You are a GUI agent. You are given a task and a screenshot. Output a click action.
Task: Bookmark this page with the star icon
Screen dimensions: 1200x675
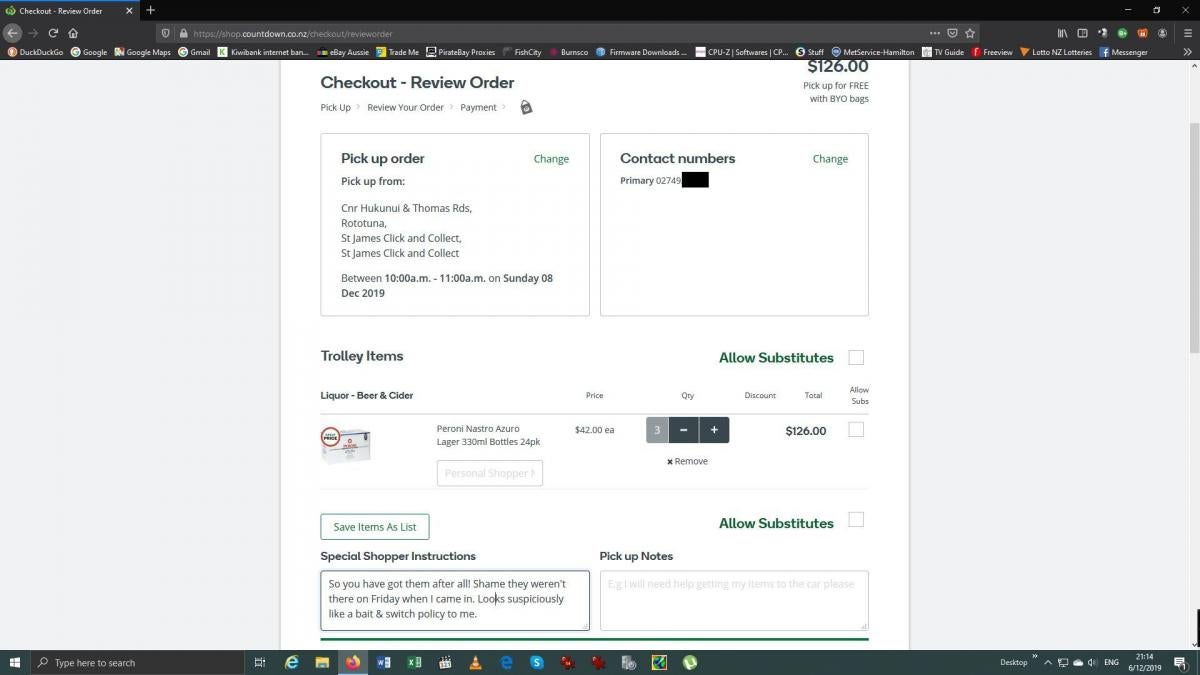(970, 33)
